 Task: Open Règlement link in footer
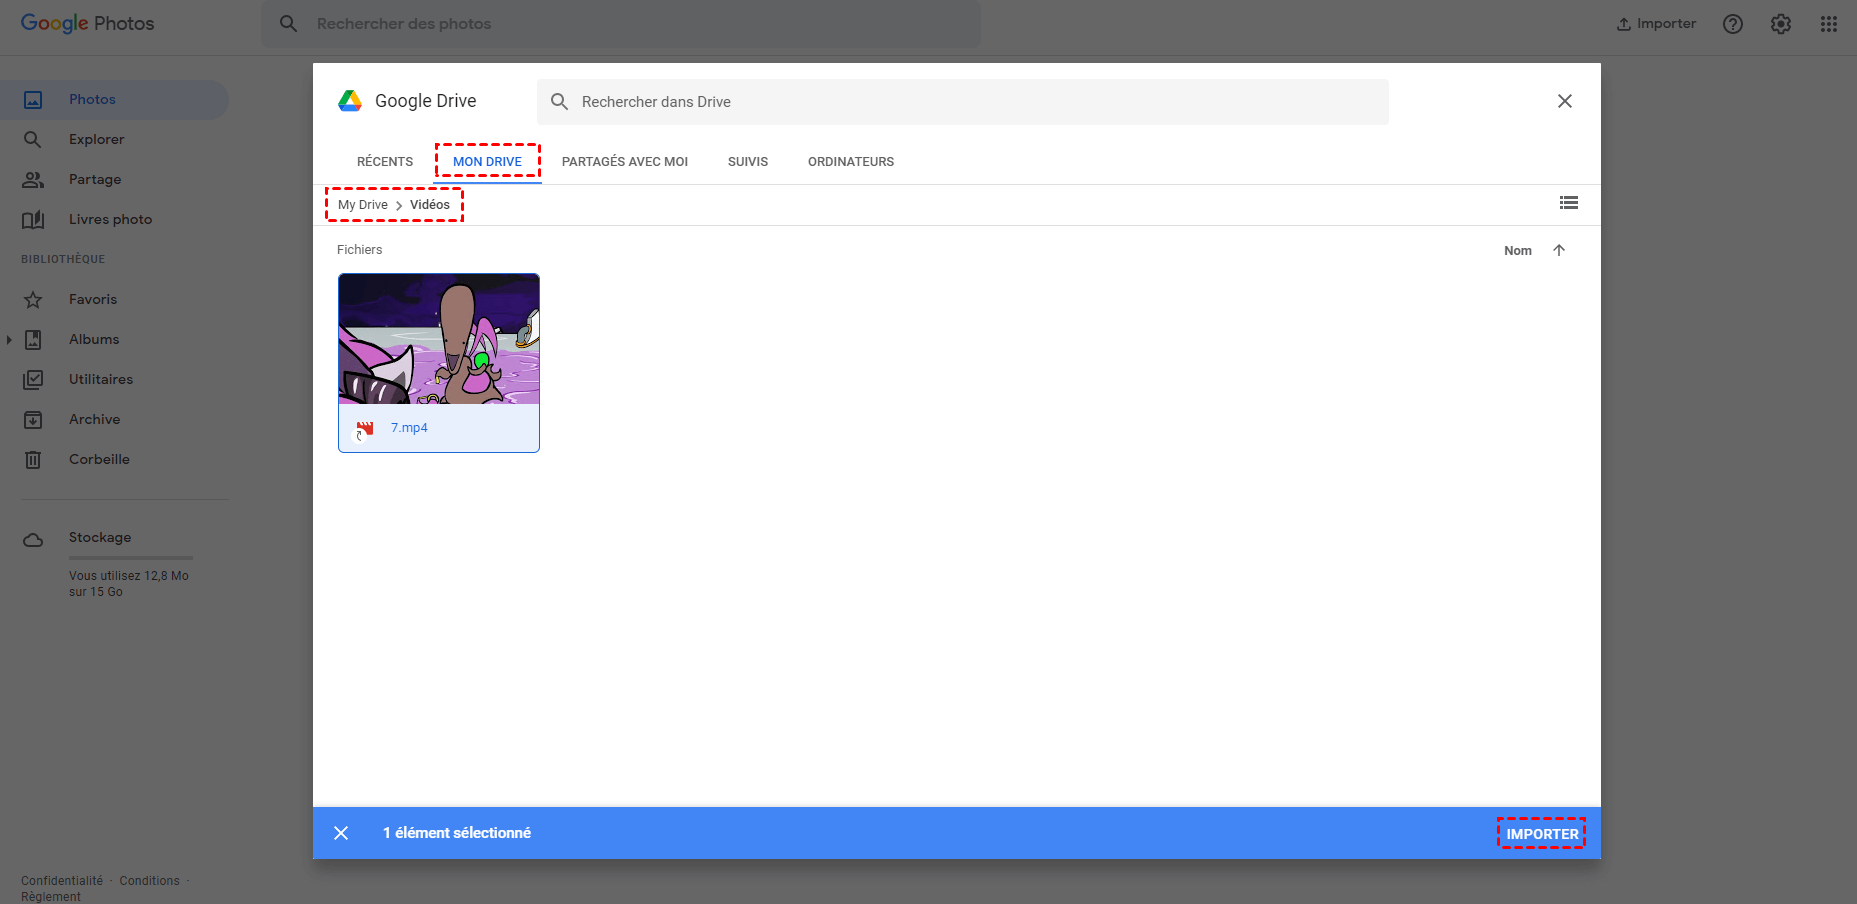[x=51, y=897]
